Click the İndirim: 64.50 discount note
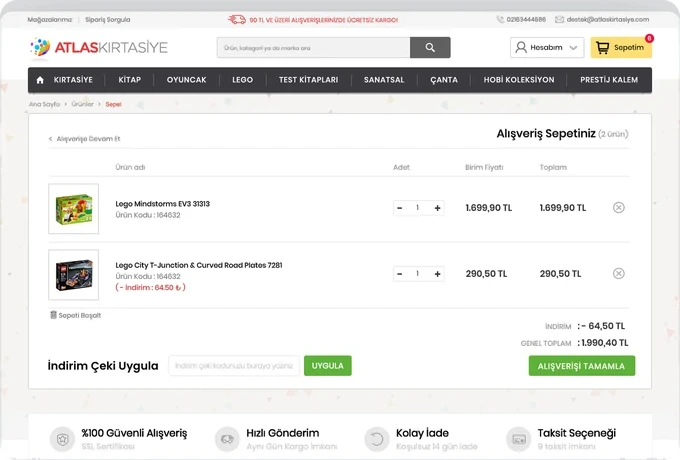 (150, 287)
